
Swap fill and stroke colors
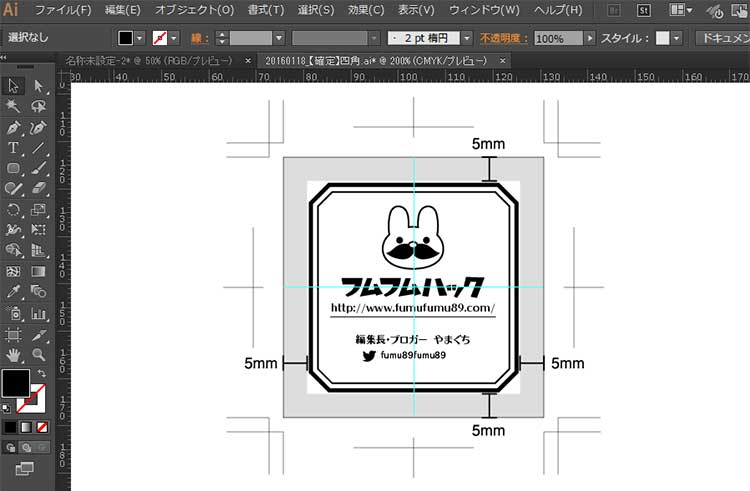[x=42, y=372]
